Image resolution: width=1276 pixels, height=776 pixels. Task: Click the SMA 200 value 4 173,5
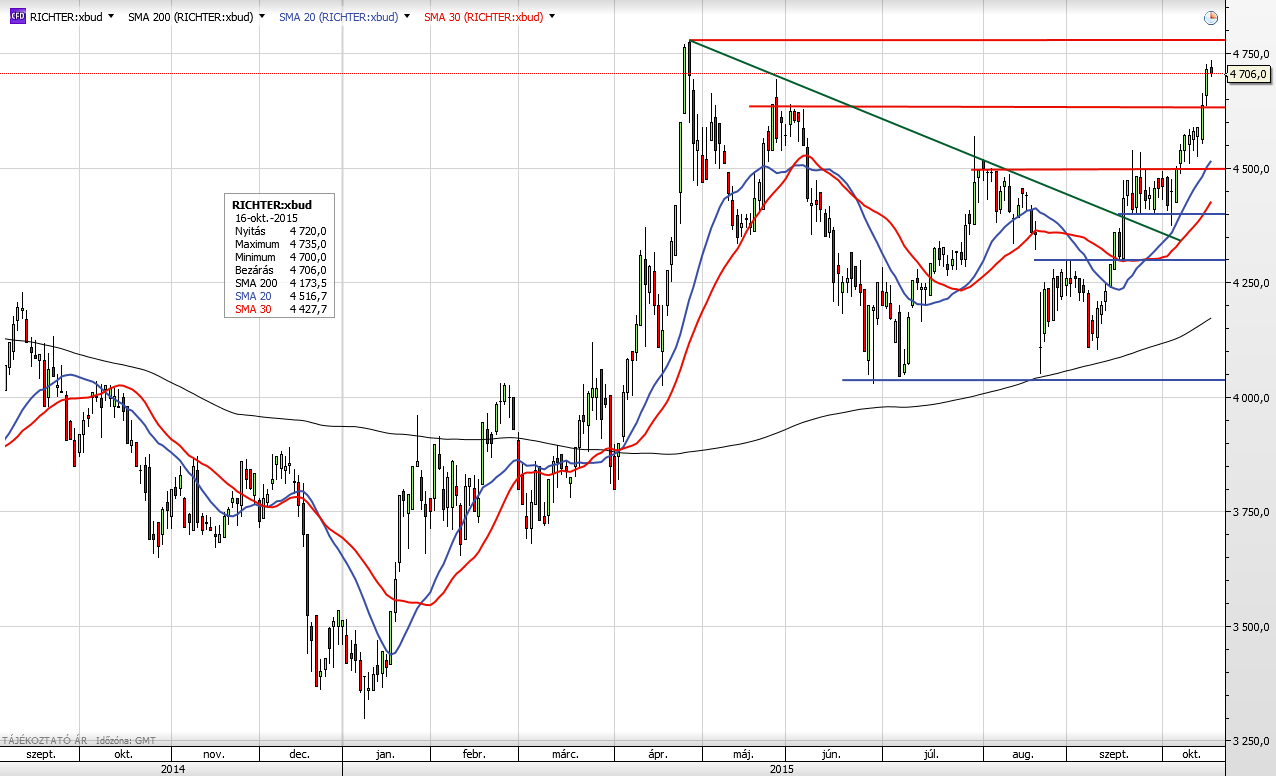pos(308,283)
